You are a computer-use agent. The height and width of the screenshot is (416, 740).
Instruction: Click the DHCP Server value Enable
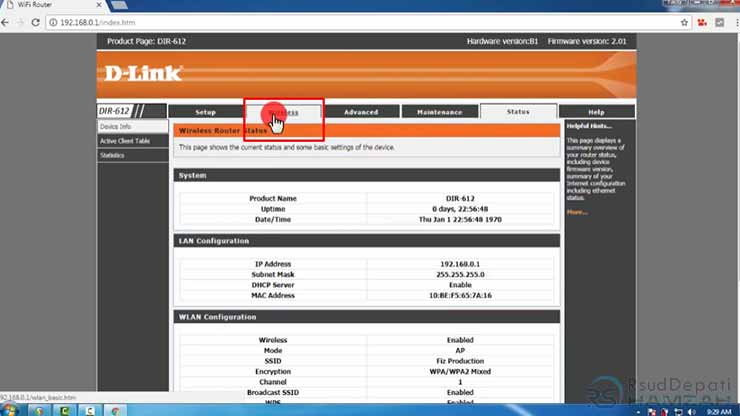460,285
